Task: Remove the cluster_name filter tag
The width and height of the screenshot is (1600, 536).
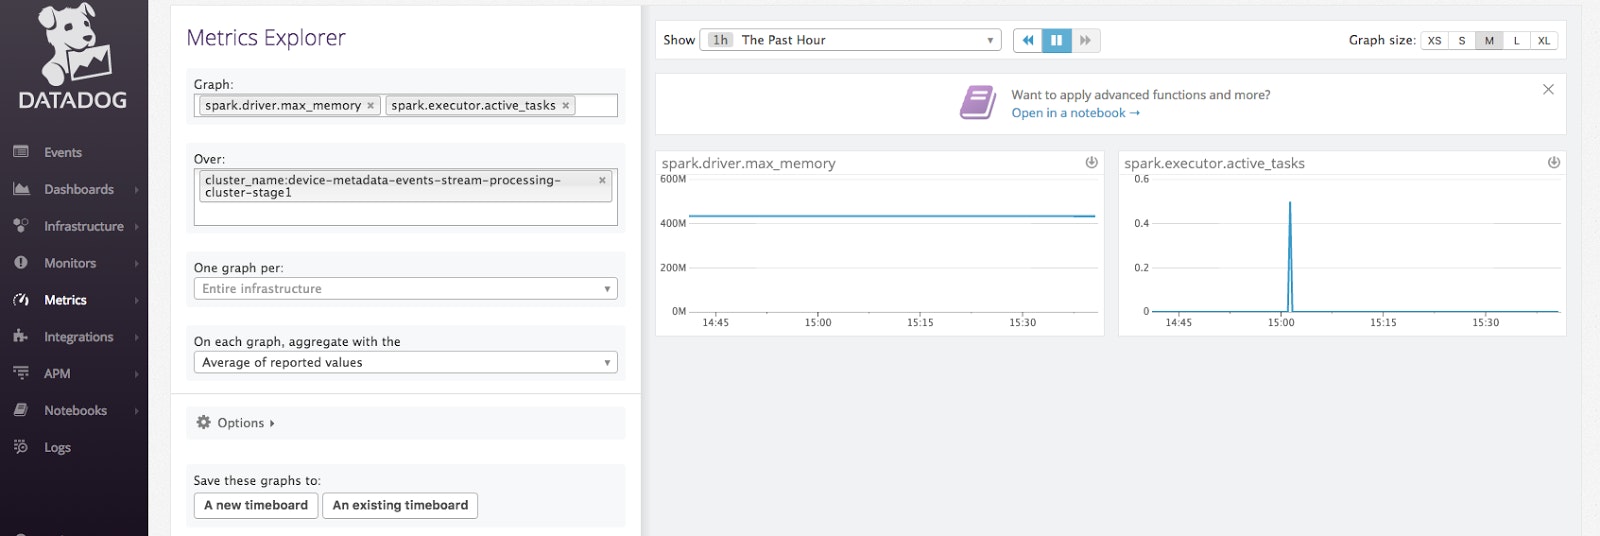Action: pyautogui.click(x=602, y=181)
